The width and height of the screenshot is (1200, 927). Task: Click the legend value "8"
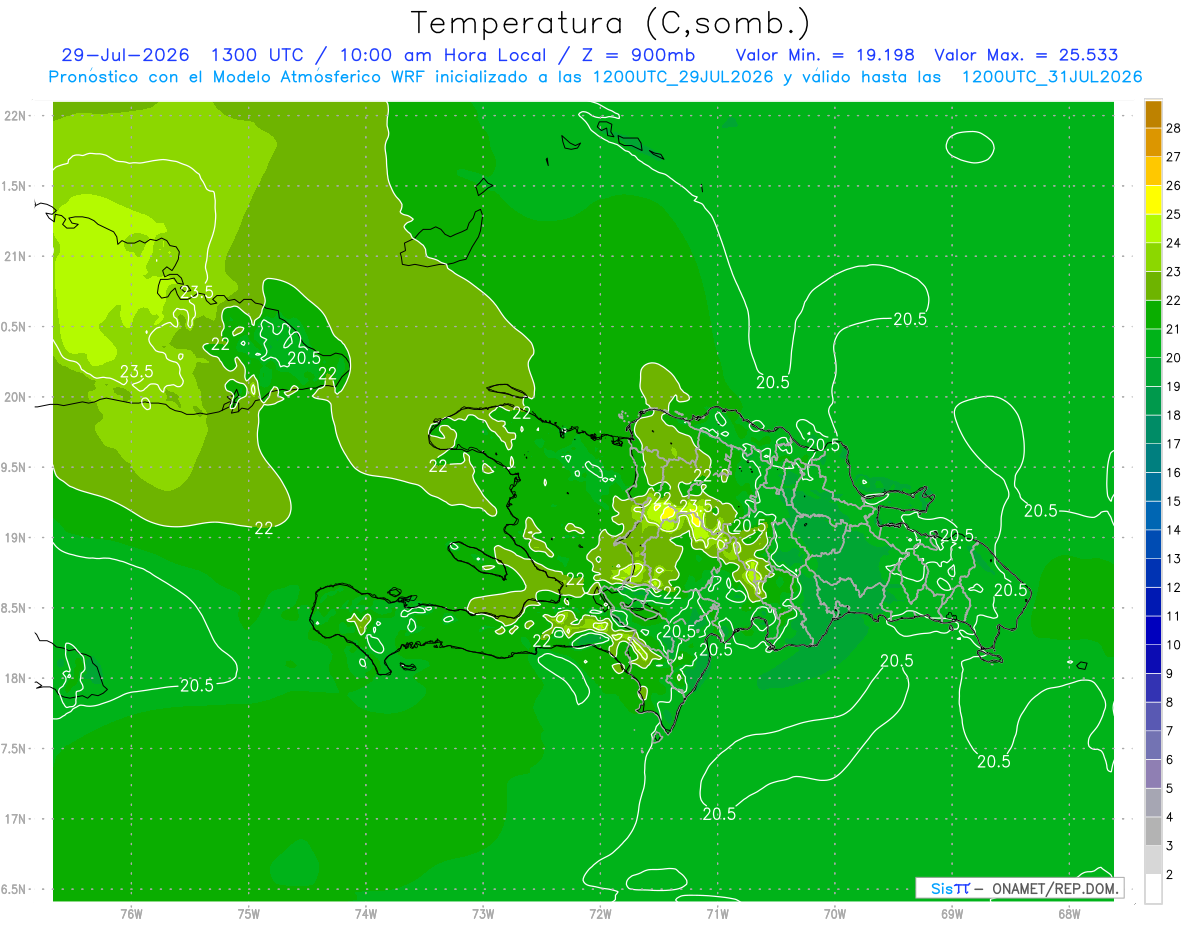coord(1170,703)
